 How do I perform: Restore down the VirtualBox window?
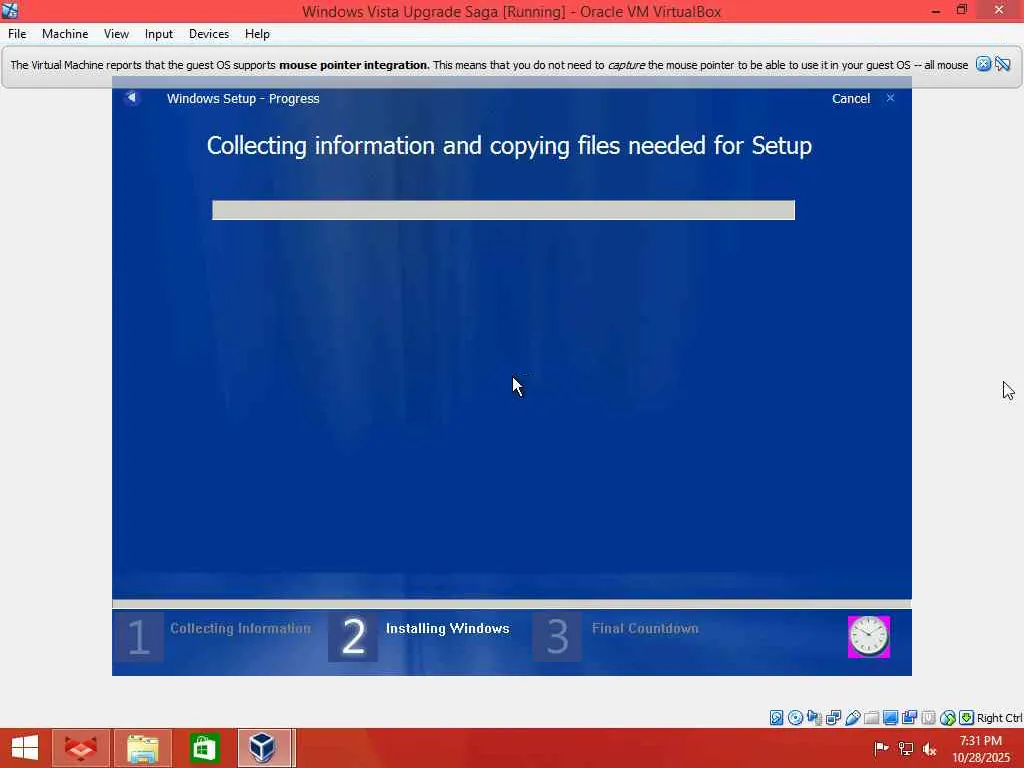tap(962, 10)
